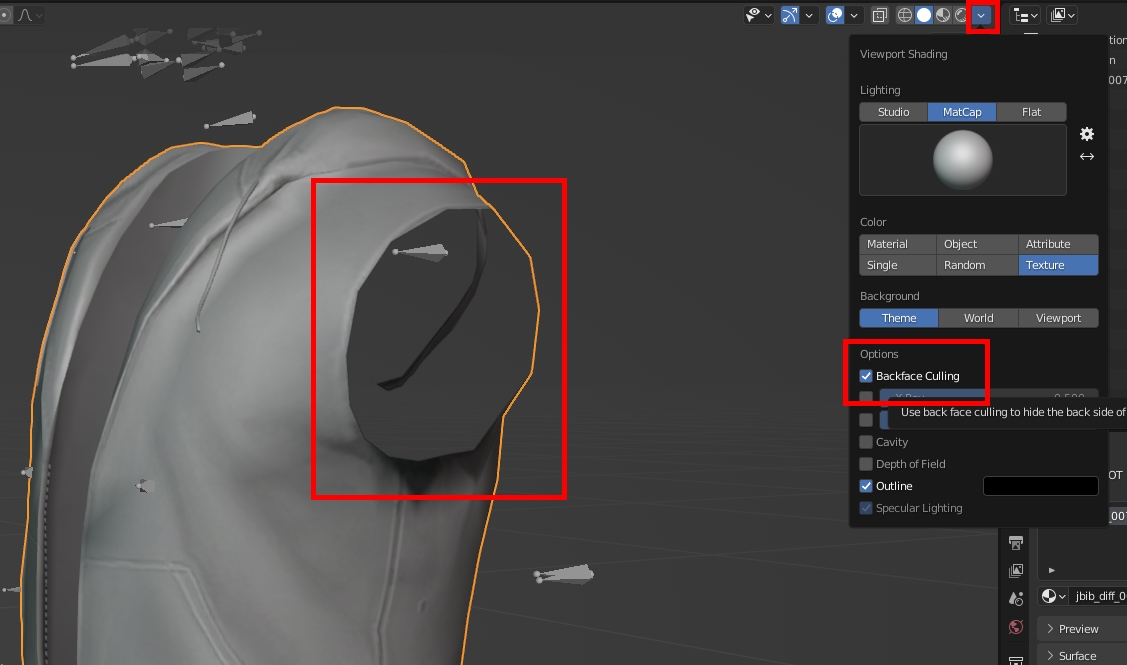Image resolution: width=1127 pixels, height=665 pixels.
Task: Toggle viewport overlays button
Action: coord(834,15)
